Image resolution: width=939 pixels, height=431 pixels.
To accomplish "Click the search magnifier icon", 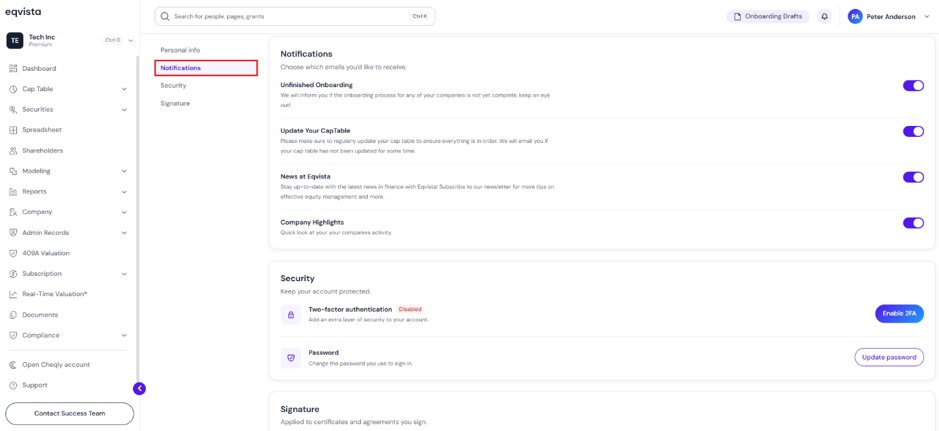I will (x=165, y=17).
